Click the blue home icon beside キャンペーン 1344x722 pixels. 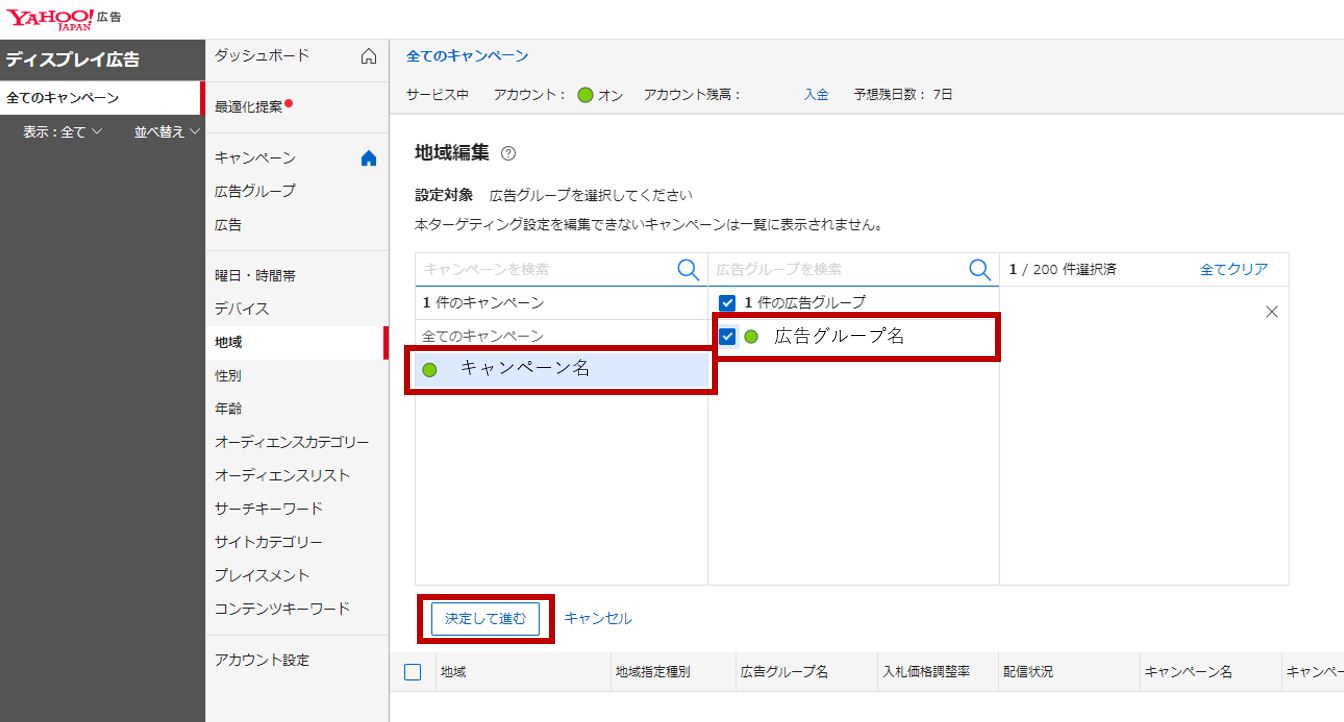click(x=369, y=158)
